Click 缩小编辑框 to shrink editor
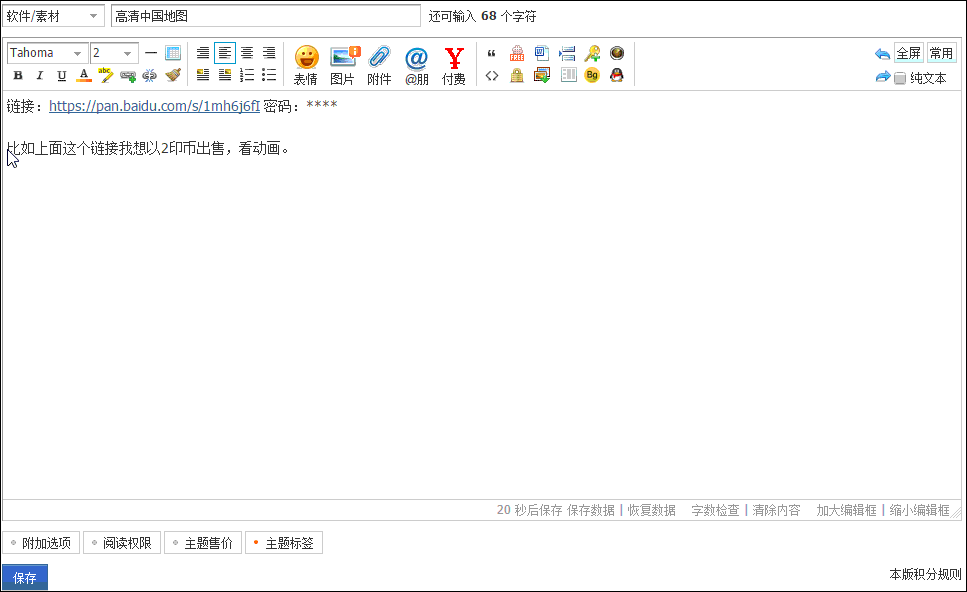 [x=920, y=510]
